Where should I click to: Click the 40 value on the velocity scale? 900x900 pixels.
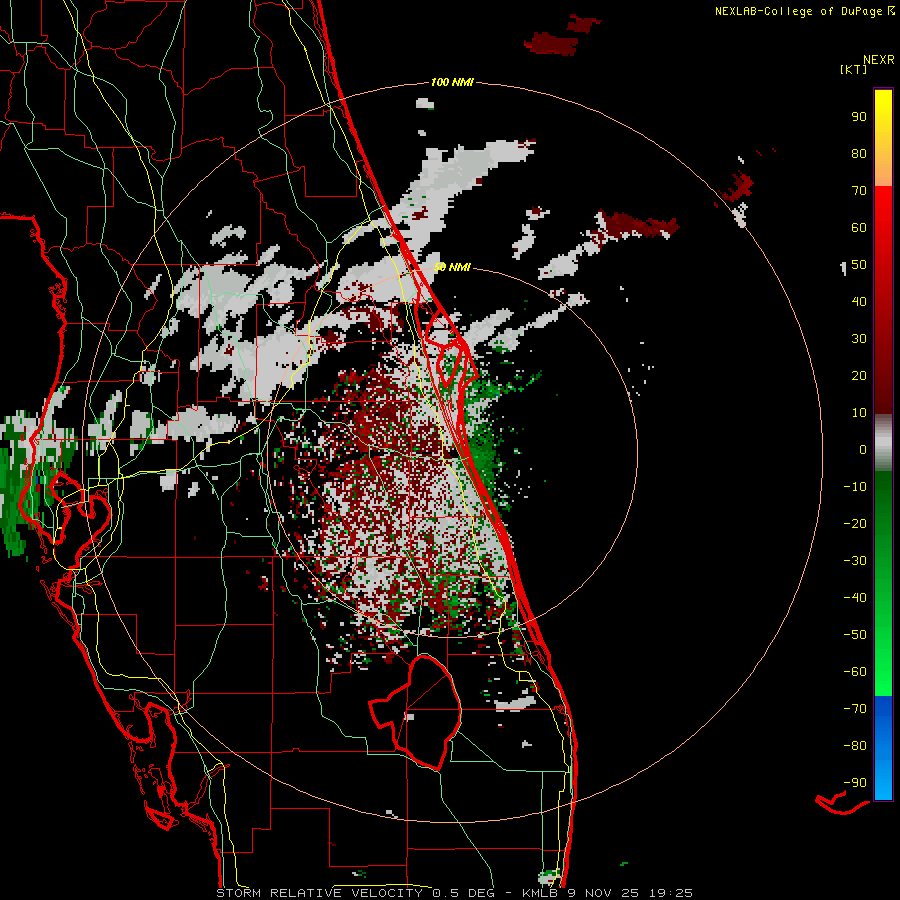[859, 301]
